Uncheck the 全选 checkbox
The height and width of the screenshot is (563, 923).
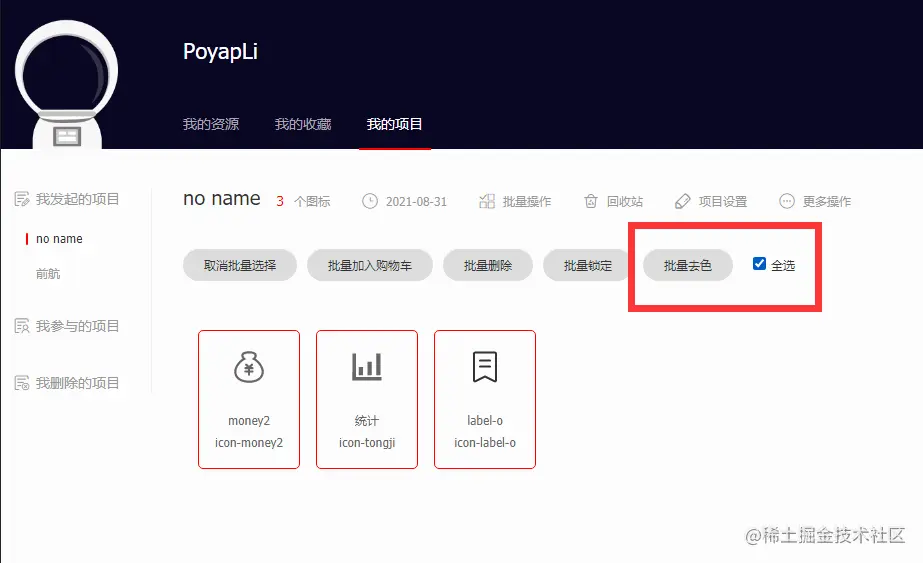pos(759,264)
